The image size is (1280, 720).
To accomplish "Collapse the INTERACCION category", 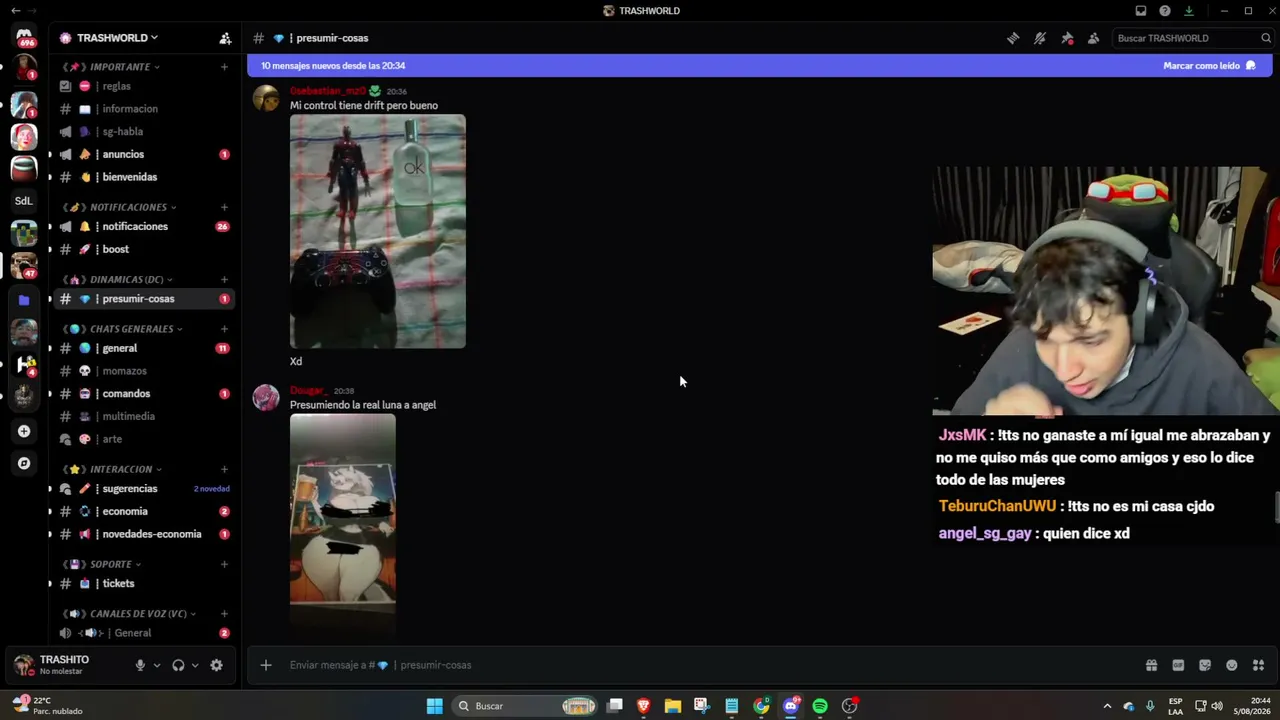I will [x=111, y=469].
